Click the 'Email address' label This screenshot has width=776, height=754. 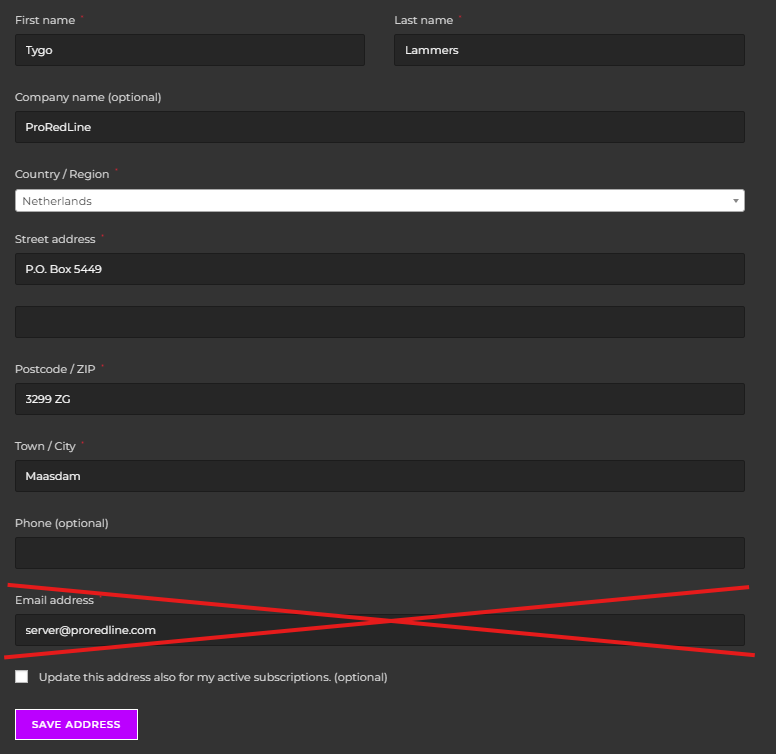click(54, 600)
